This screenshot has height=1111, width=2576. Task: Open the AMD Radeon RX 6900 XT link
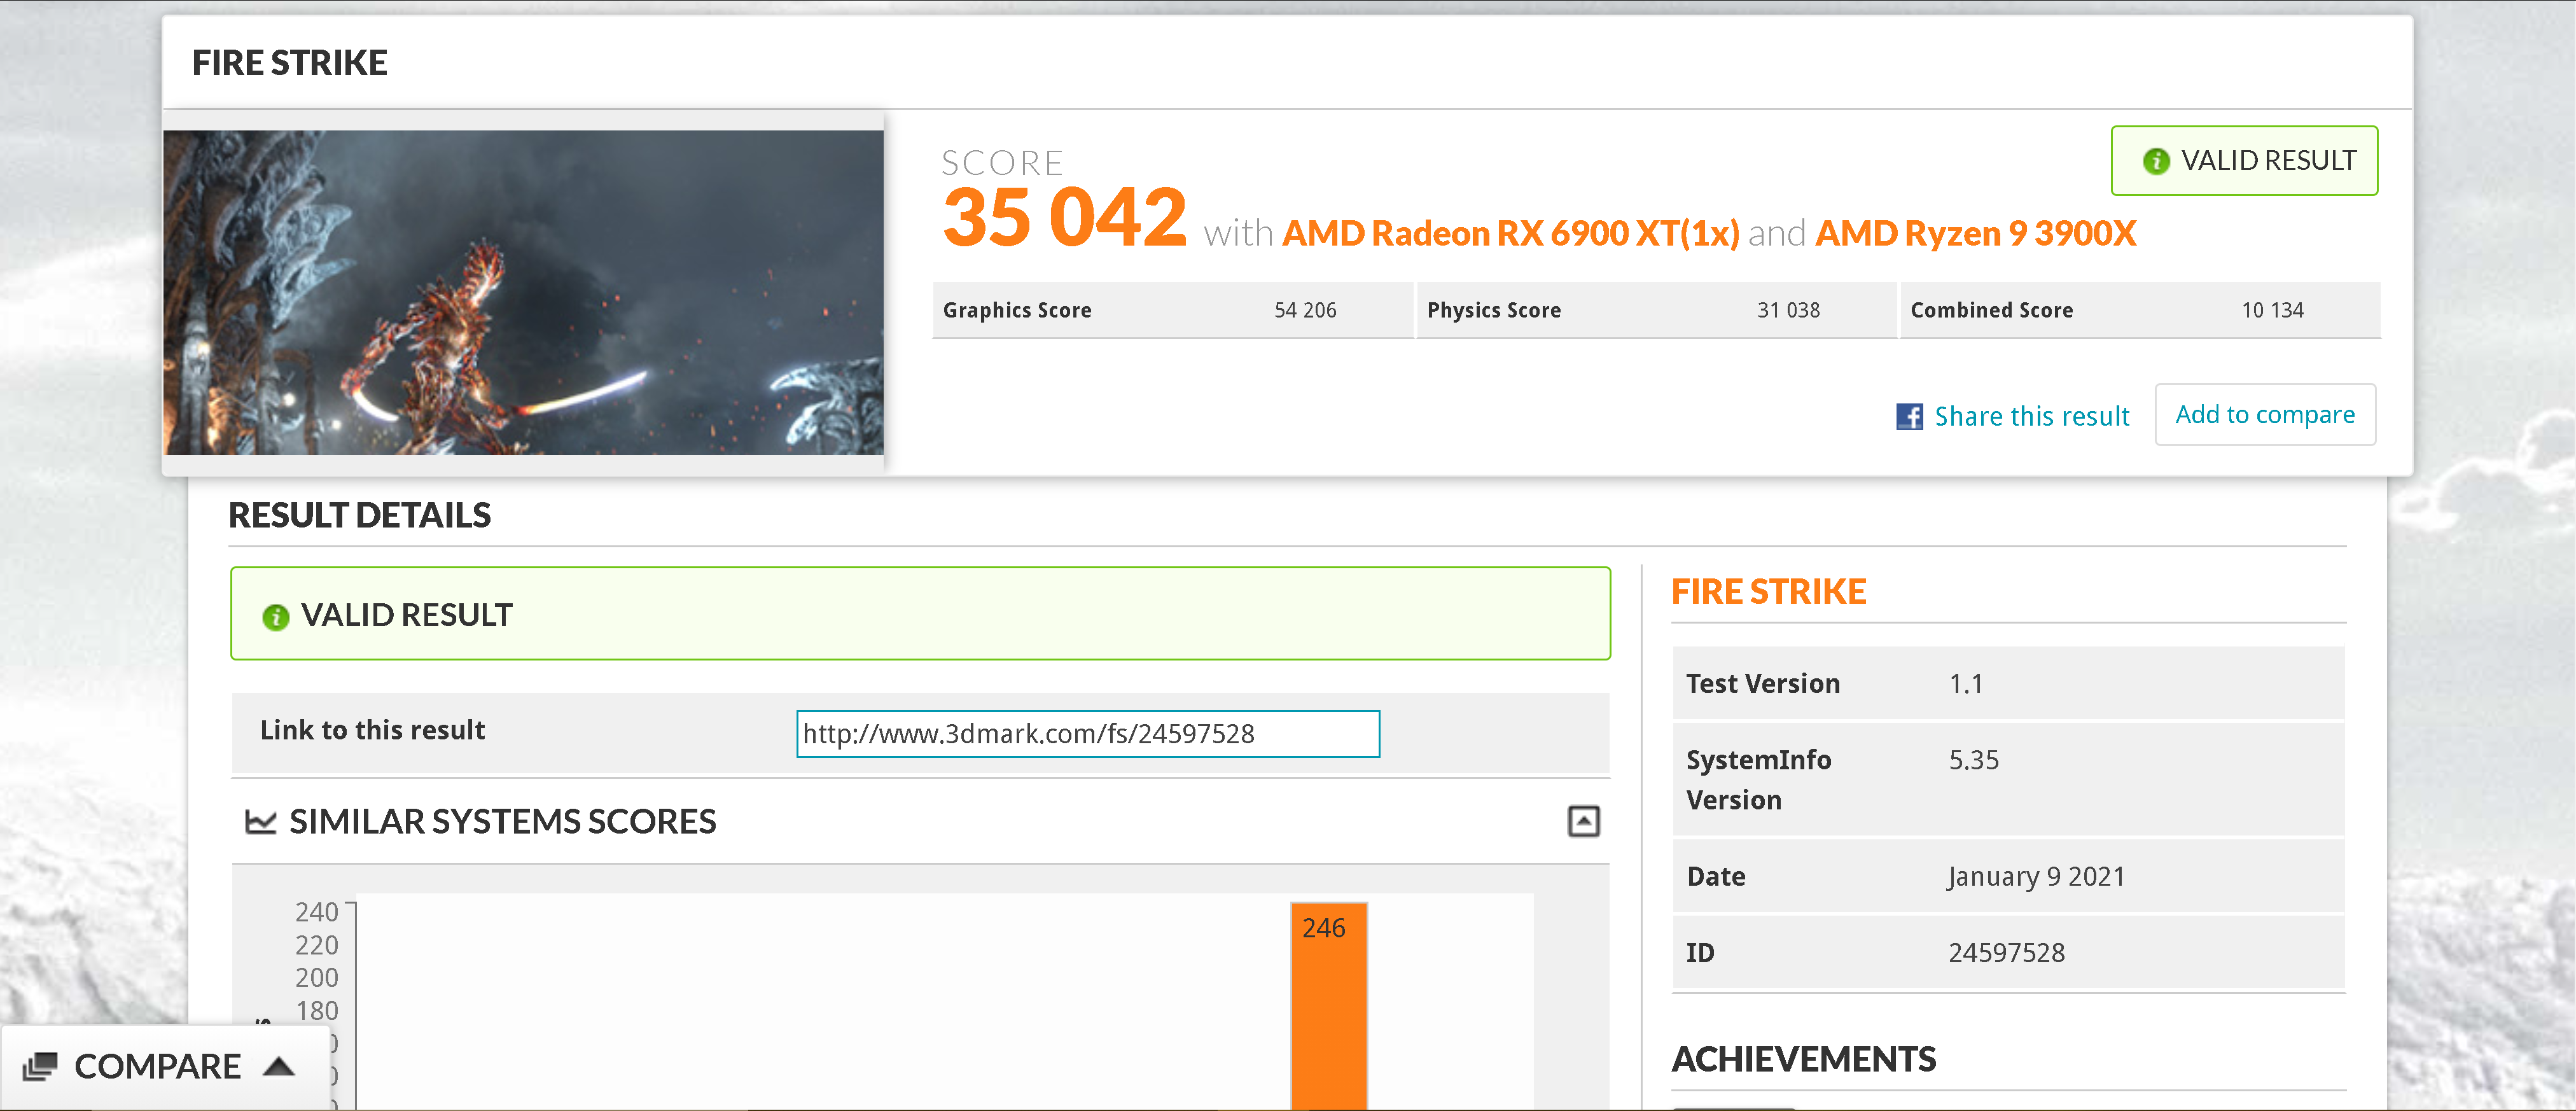(1511, 234)
